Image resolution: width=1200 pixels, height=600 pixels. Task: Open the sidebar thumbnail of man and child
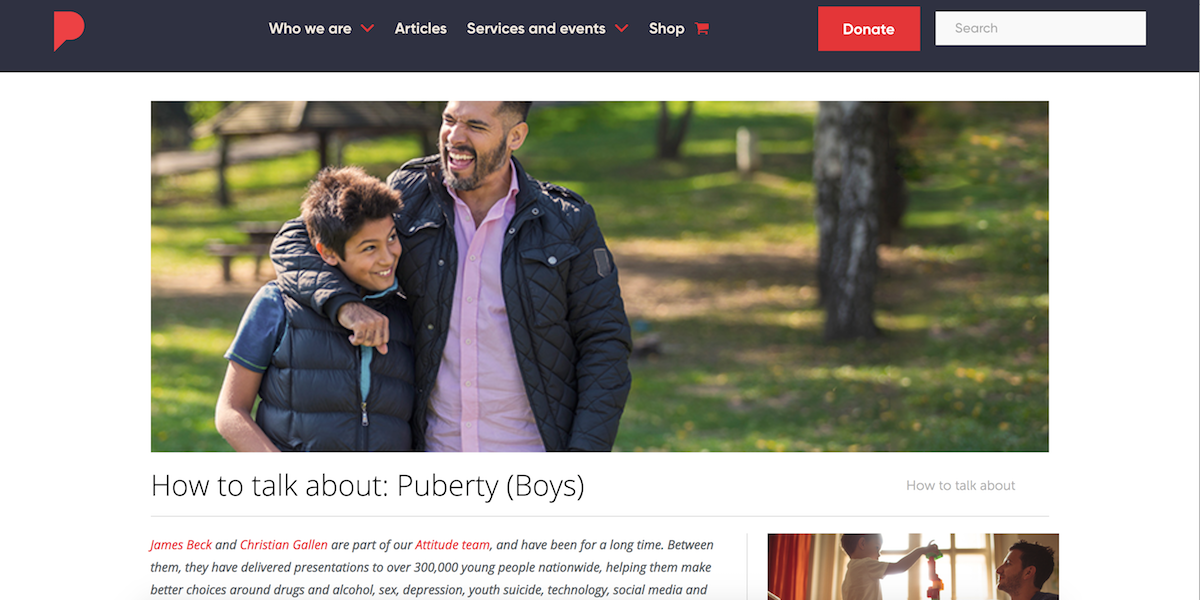(913, 566)
